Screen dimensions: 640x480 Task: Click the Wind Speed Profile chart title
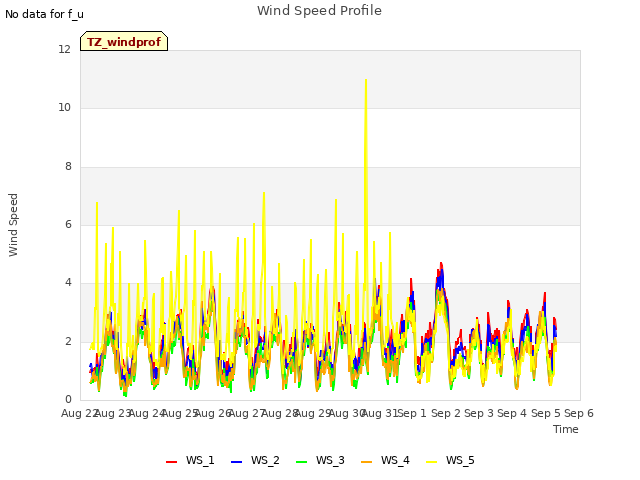click(319, 11)
